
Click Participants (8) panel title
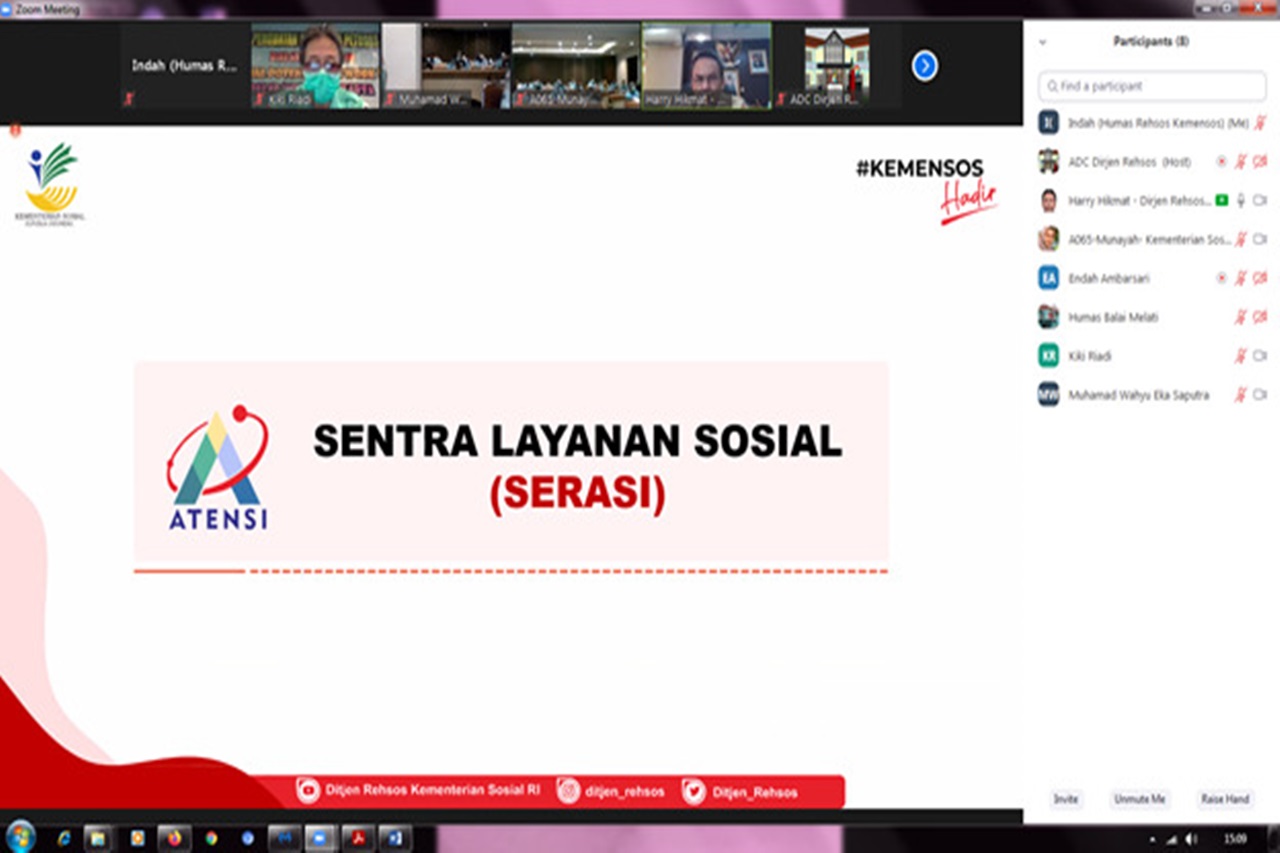pyautogui.click(x=1151, y=42)
